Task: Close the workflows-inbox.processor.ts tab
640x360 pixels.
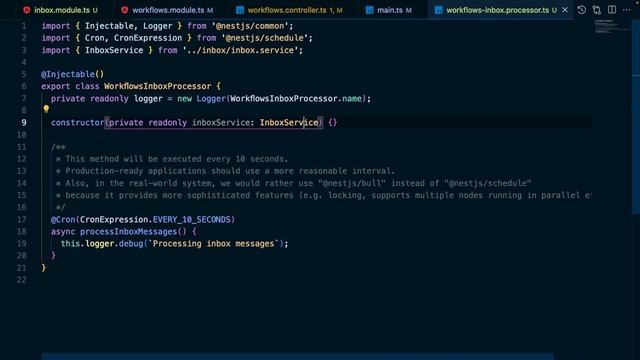Action: [x=565, y=10]
